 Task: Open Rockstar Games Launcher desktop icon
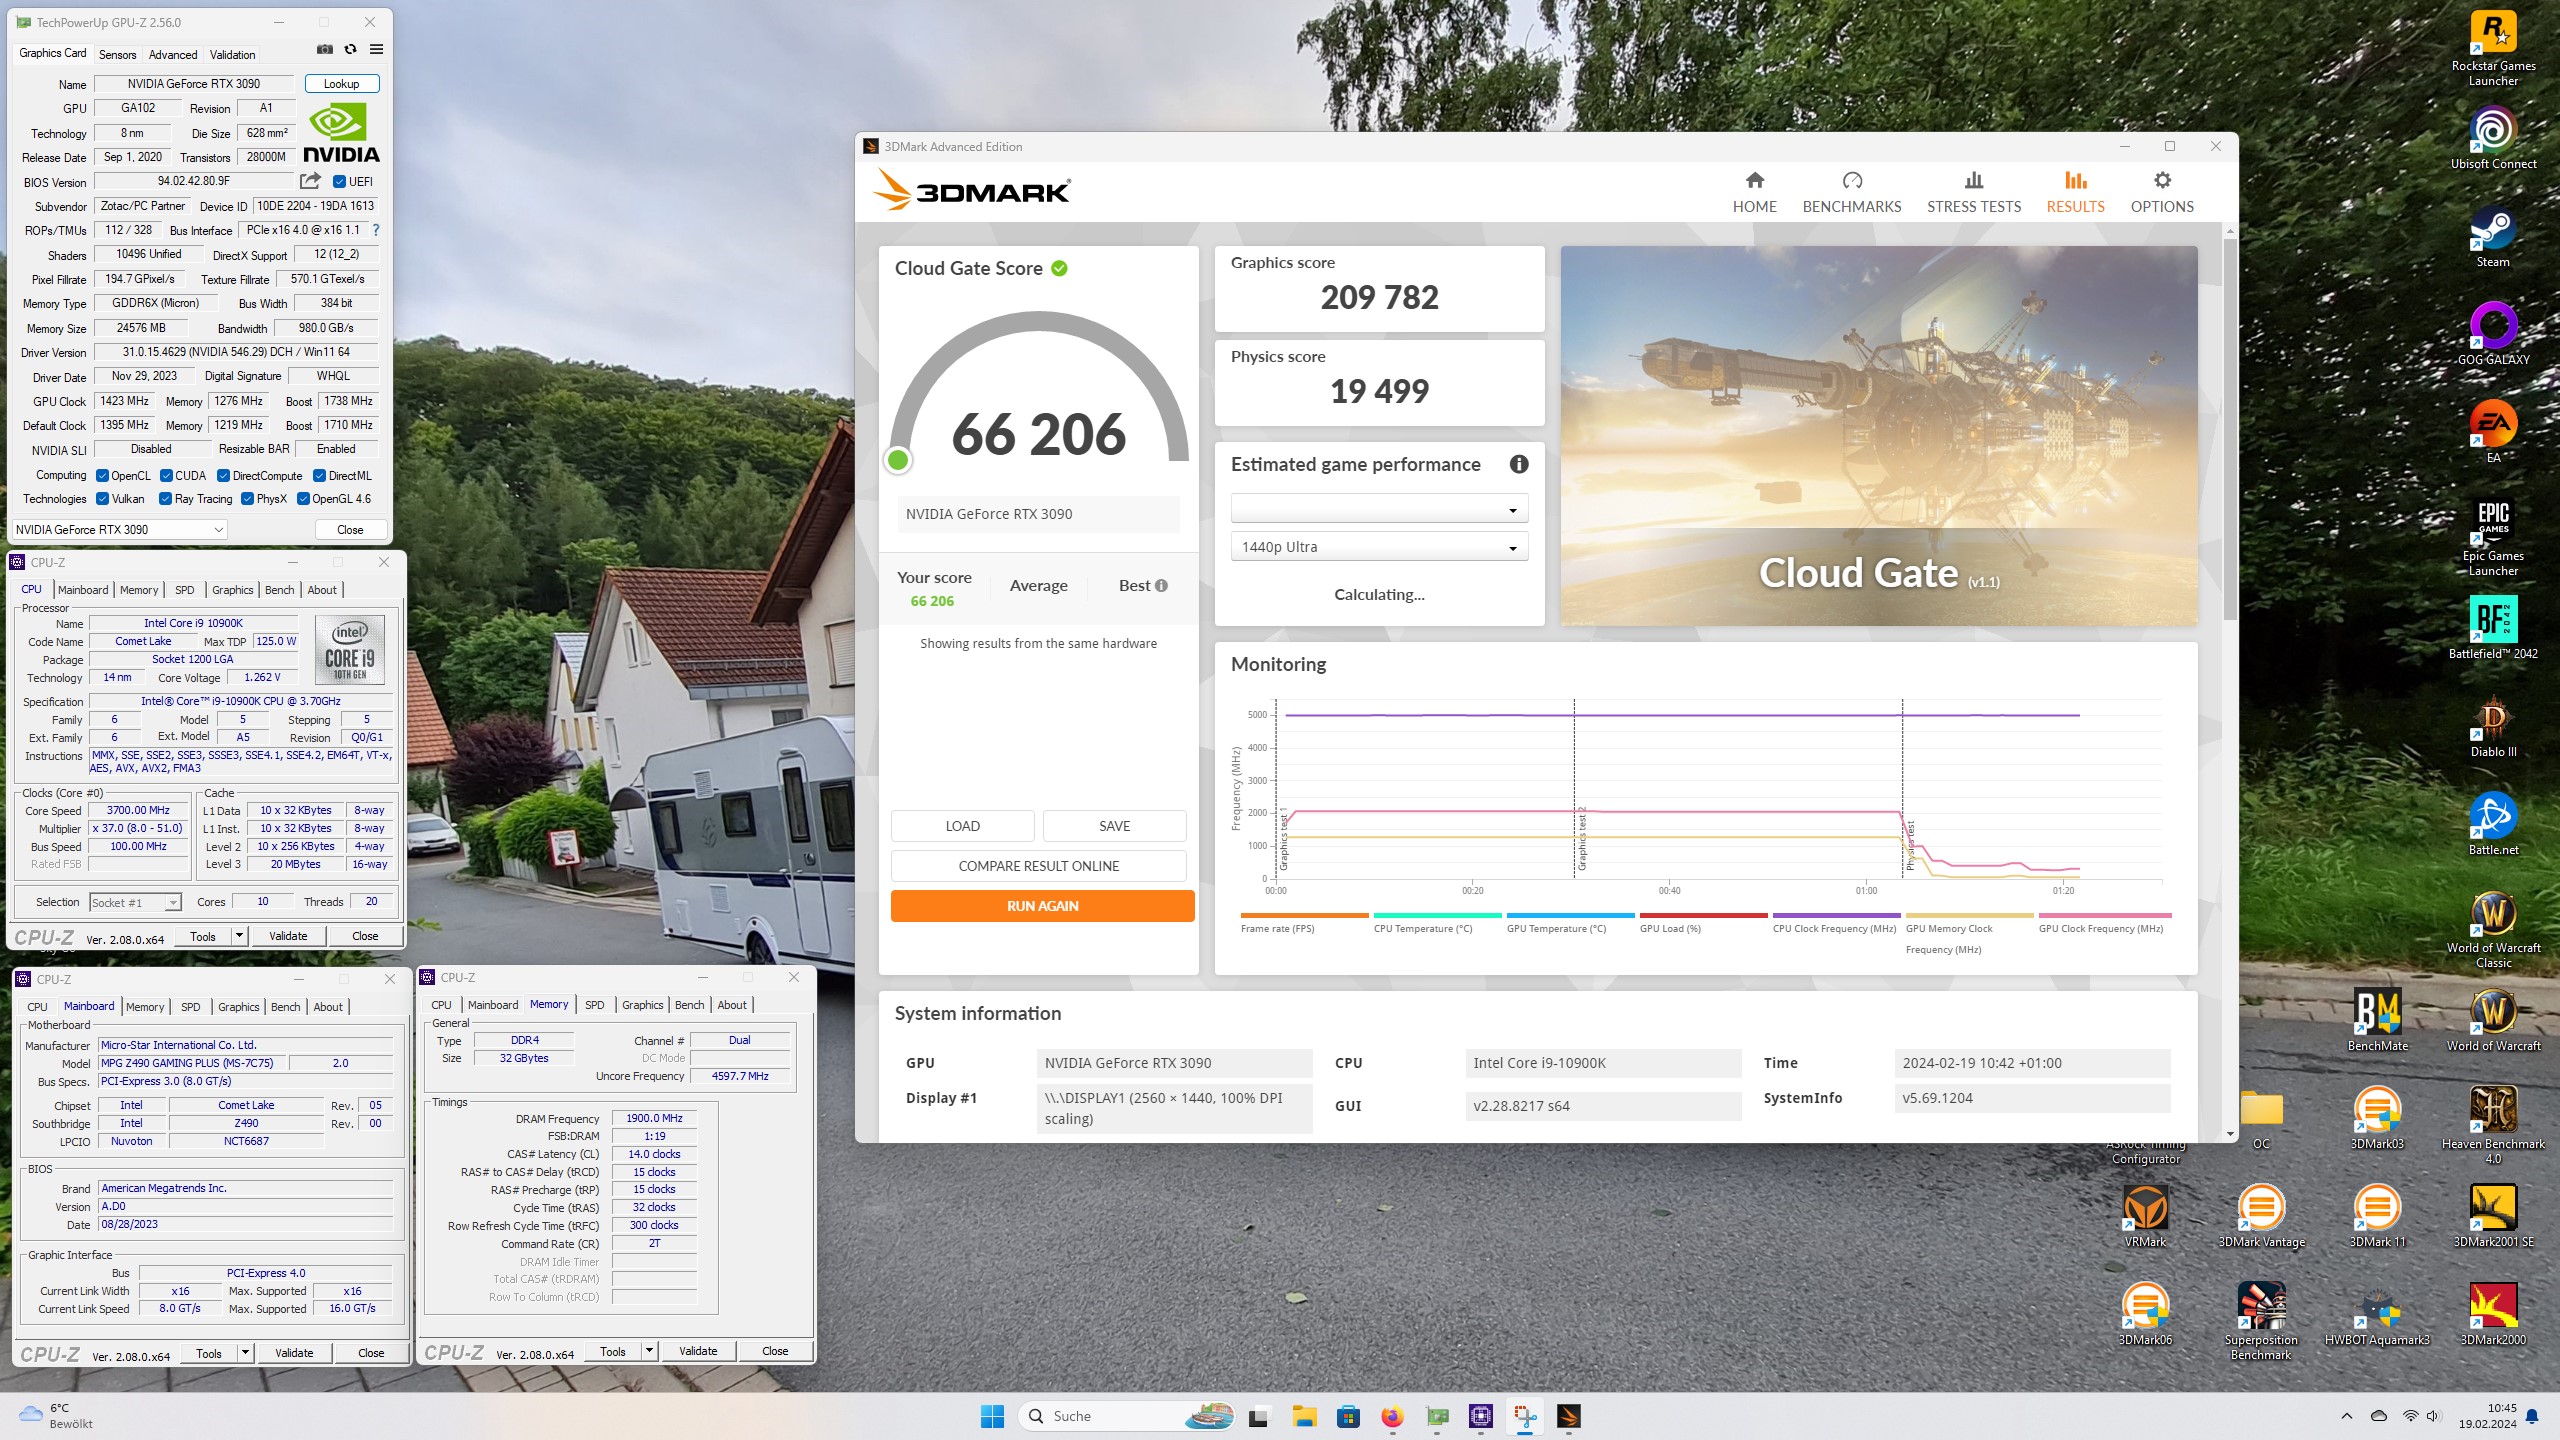click(2493, 48)
